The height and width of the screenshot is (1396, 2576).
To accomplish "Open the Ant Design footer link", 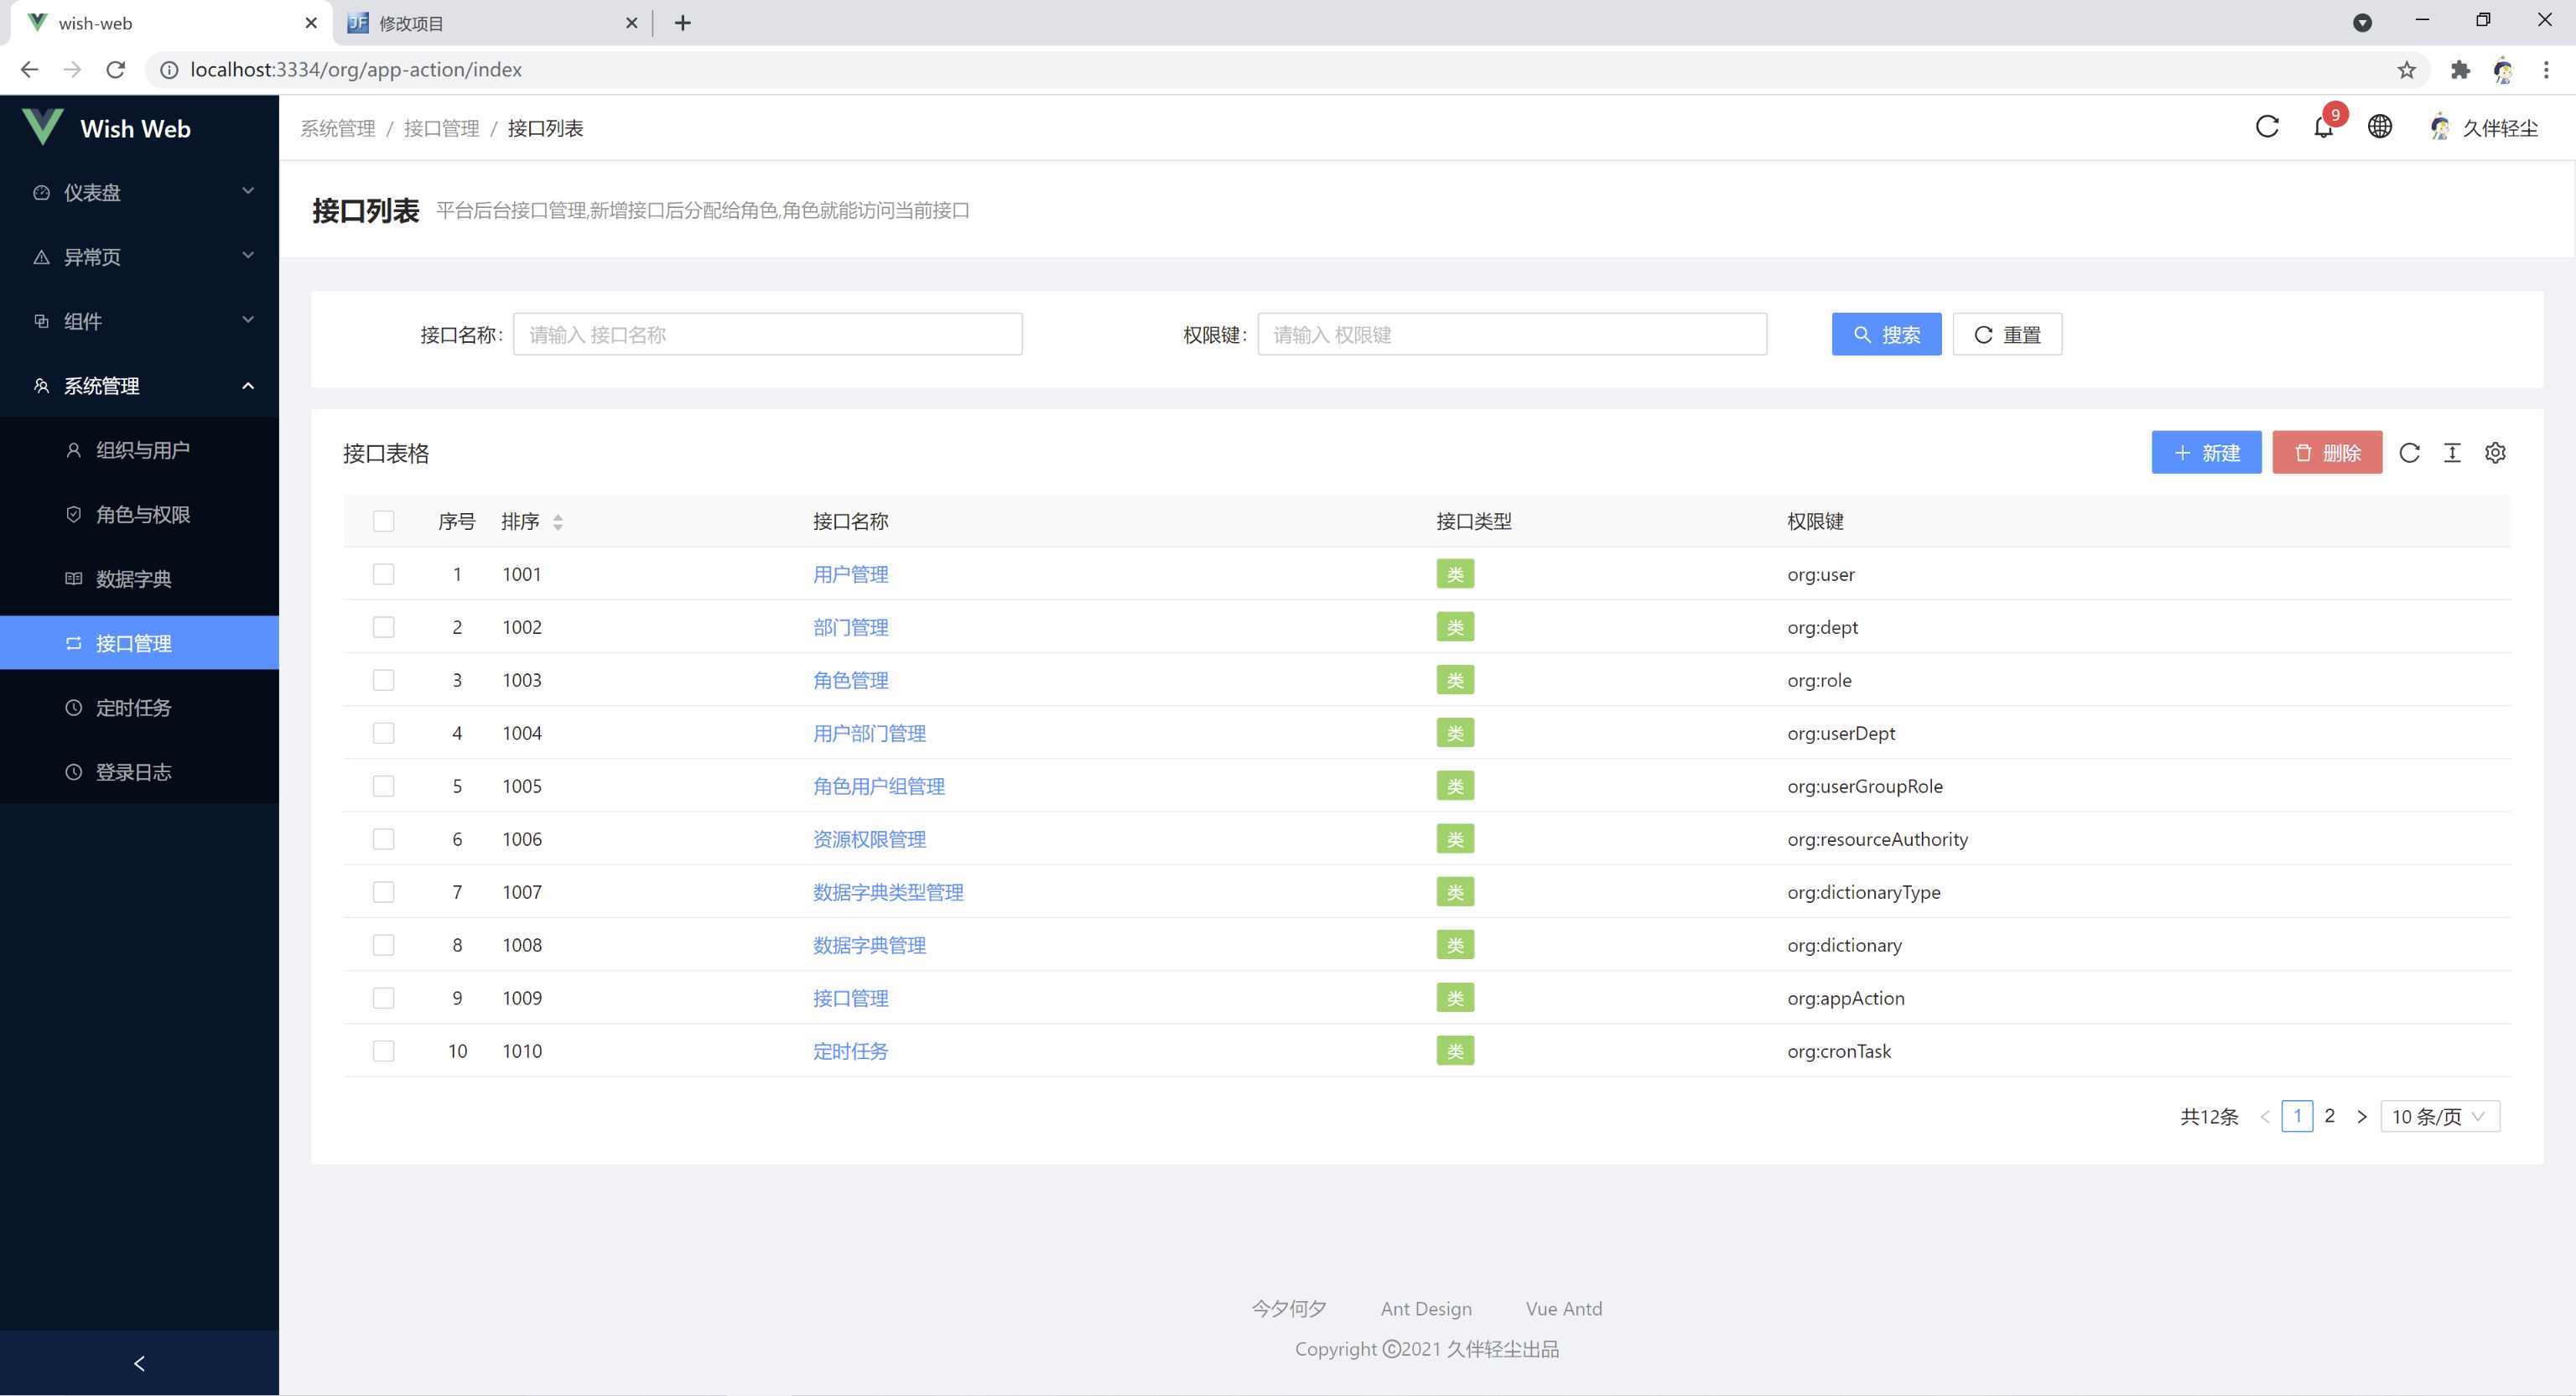I will pyautogui.click(x=1426, y=1308).
